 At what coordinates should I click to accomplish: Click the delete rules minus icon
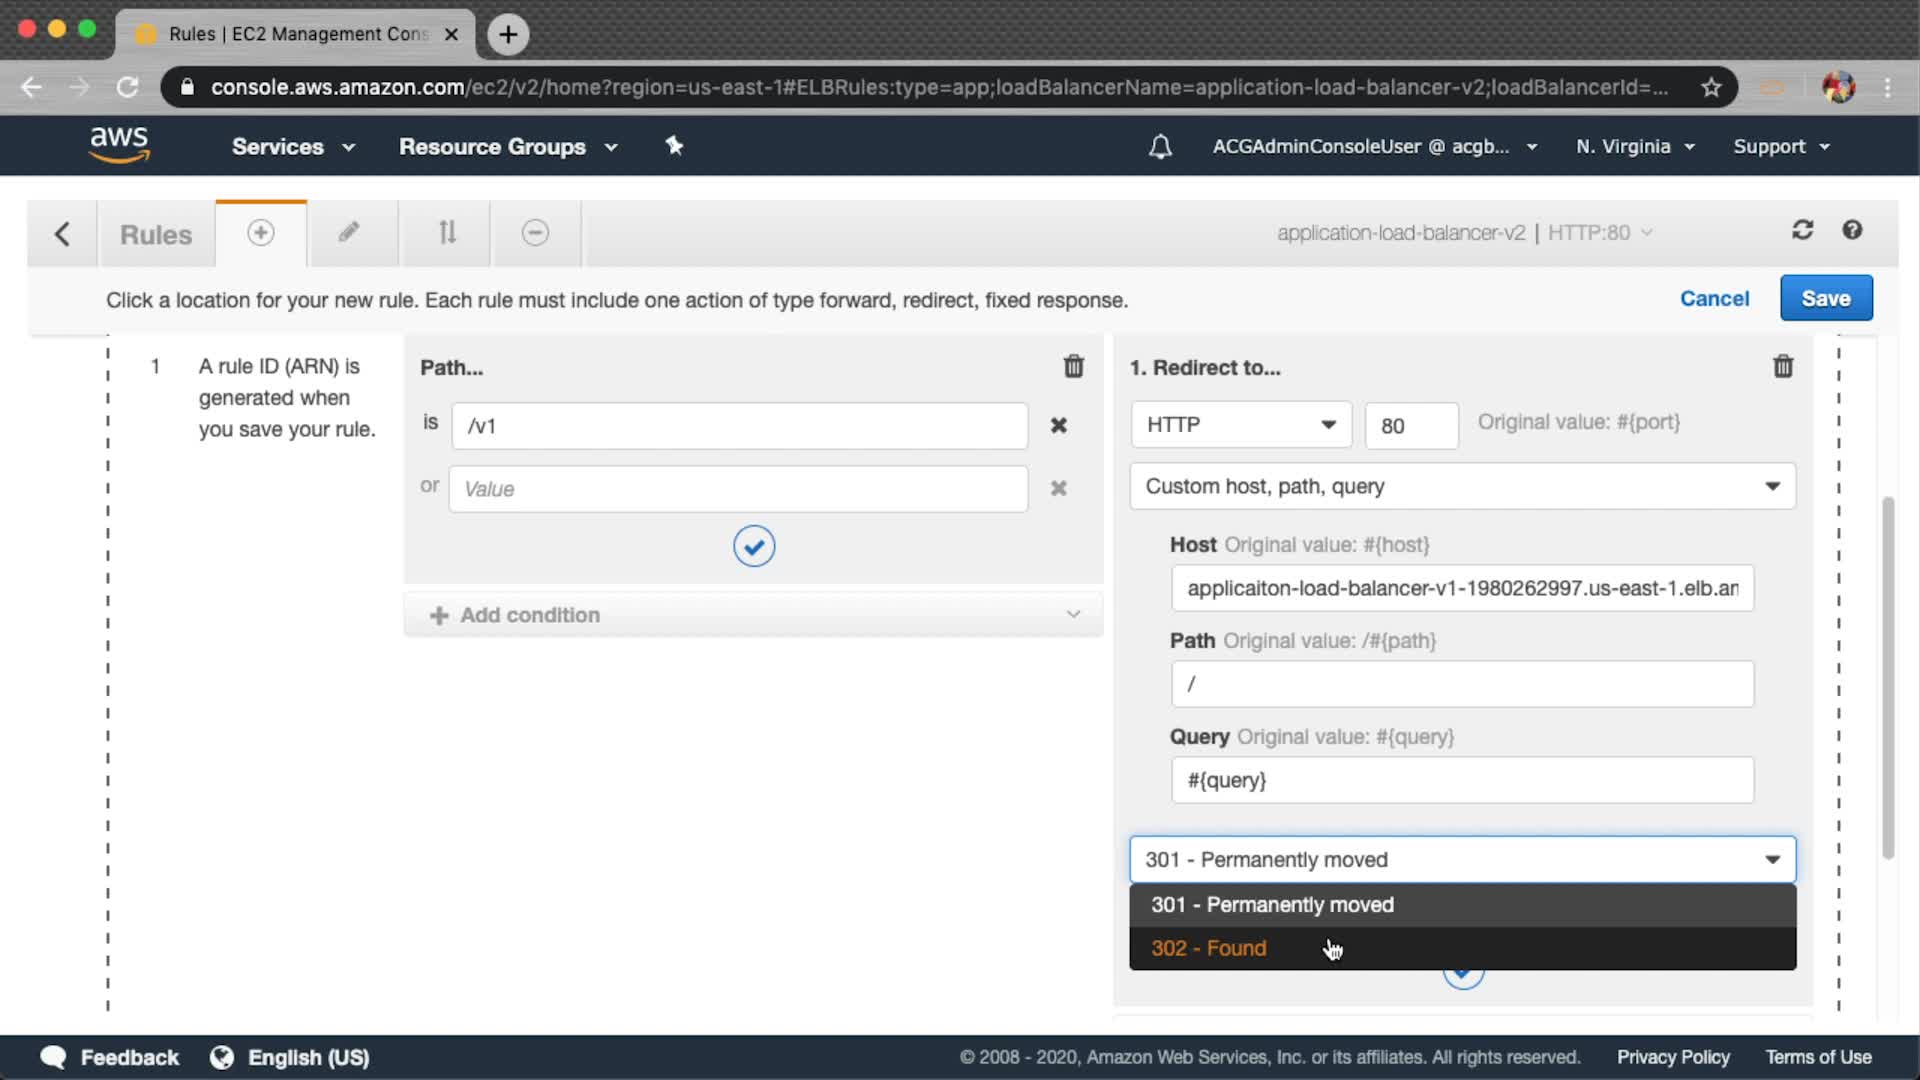pos(535,233)
